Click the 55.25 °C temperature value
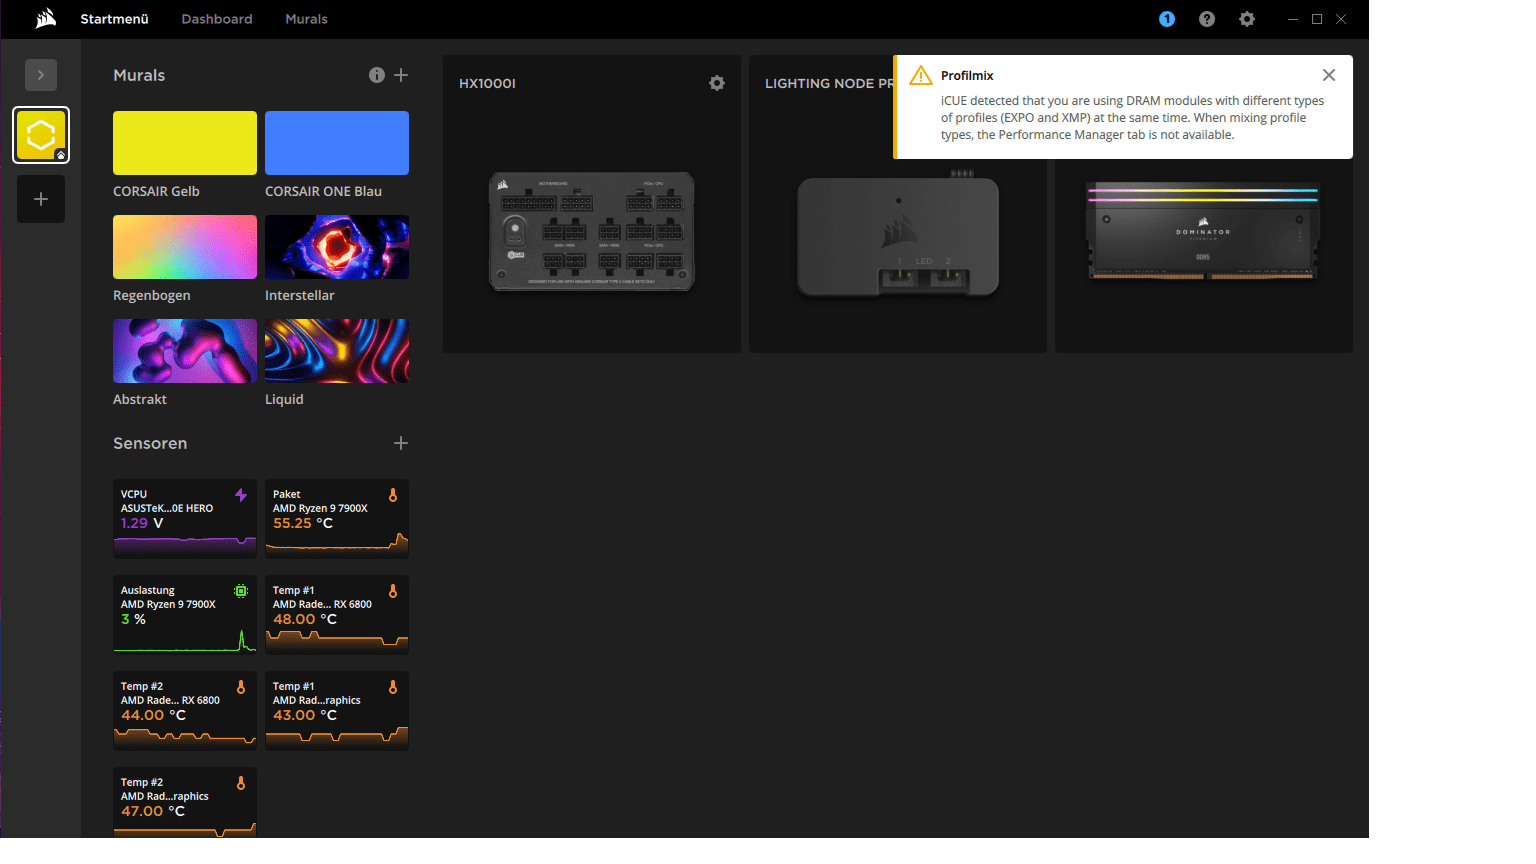 303,523
